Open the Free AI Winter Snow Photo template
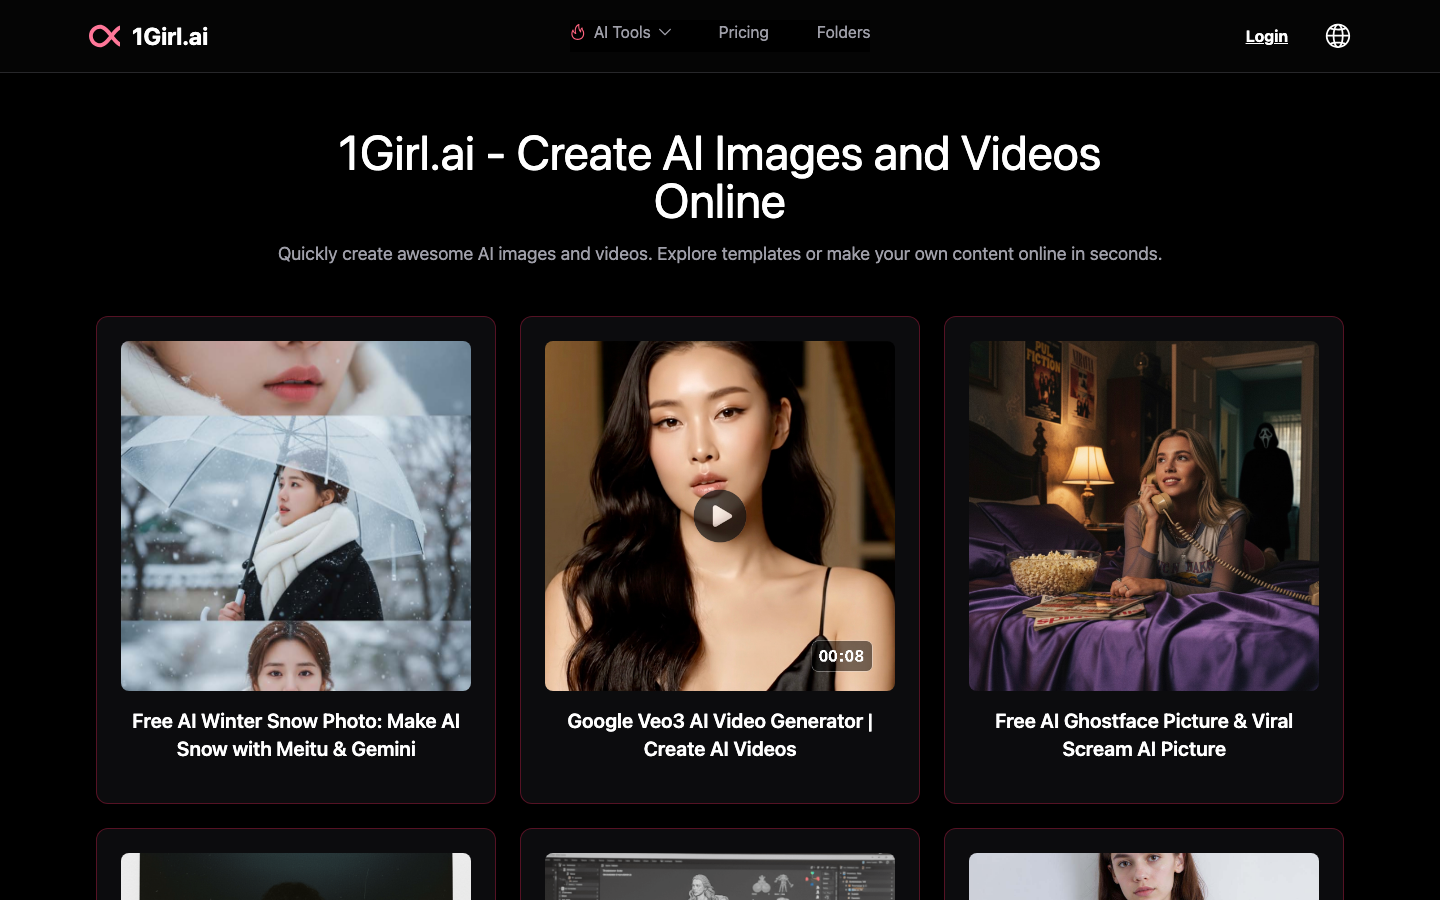This screenshot has height=900, width=1440. 296,735
